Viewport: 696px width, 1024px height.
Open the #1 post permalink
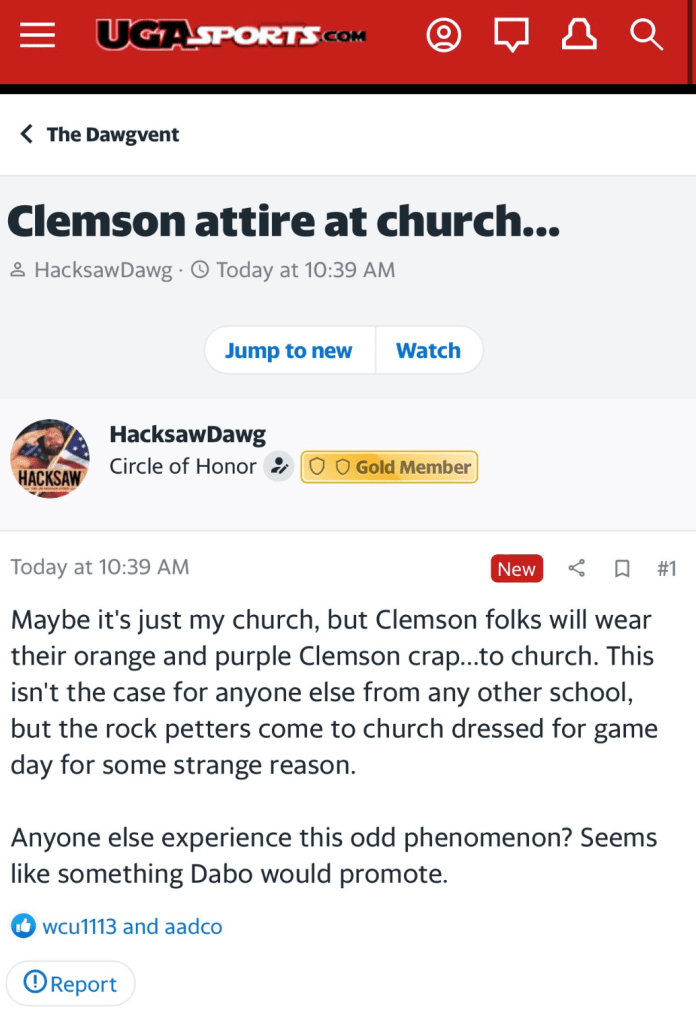[666, 569]
